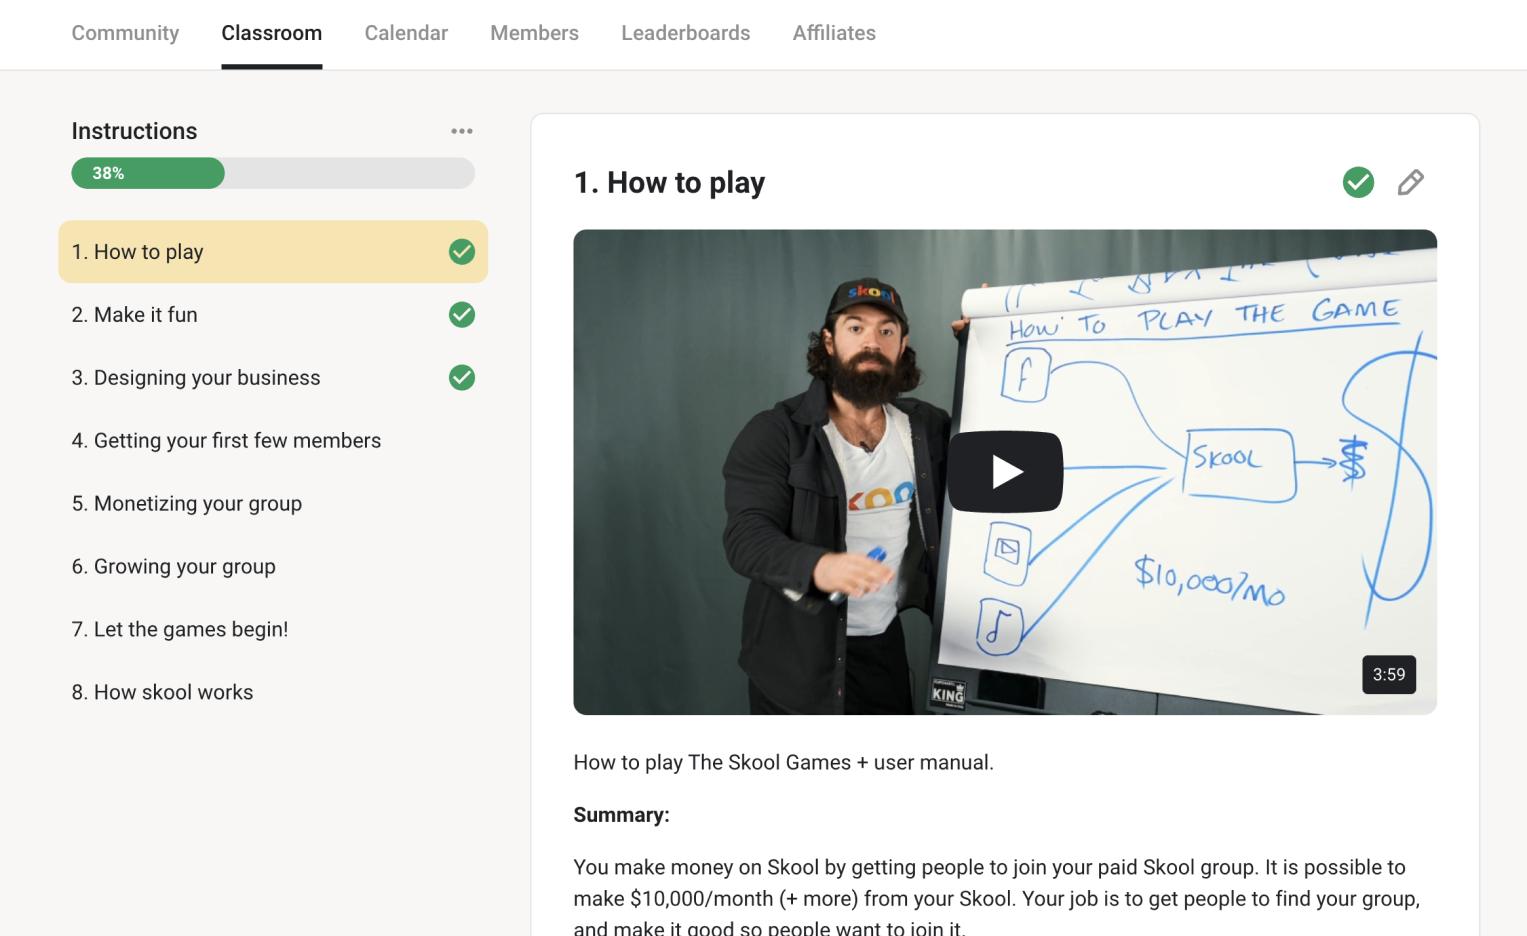Screen dimensions: 1527x936
Task: Go to the Members tab
Action: 534,33
